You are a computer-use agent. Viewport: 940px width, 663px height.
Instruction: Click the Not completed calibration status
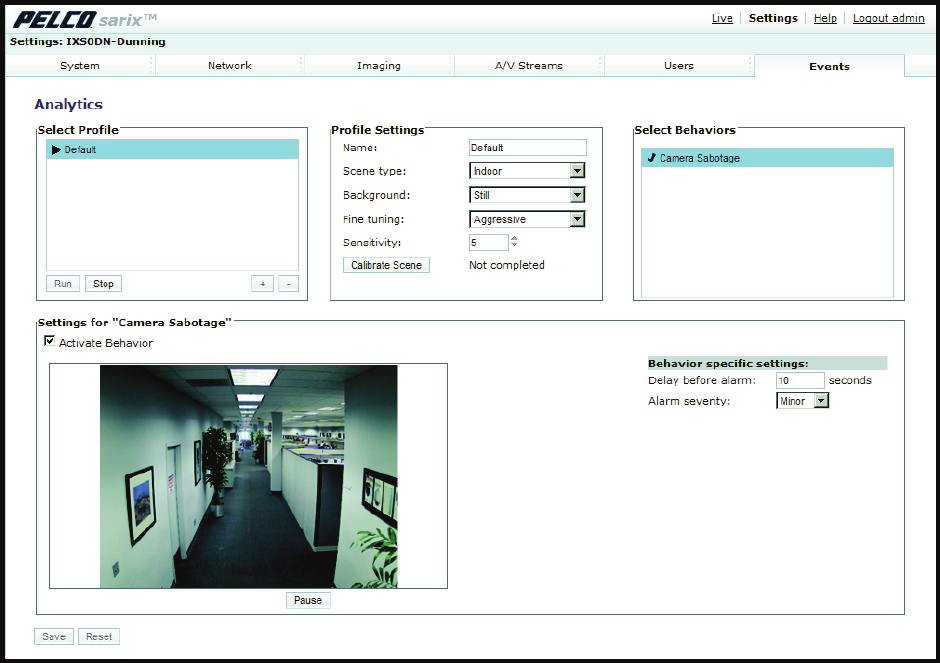point(507,265)
